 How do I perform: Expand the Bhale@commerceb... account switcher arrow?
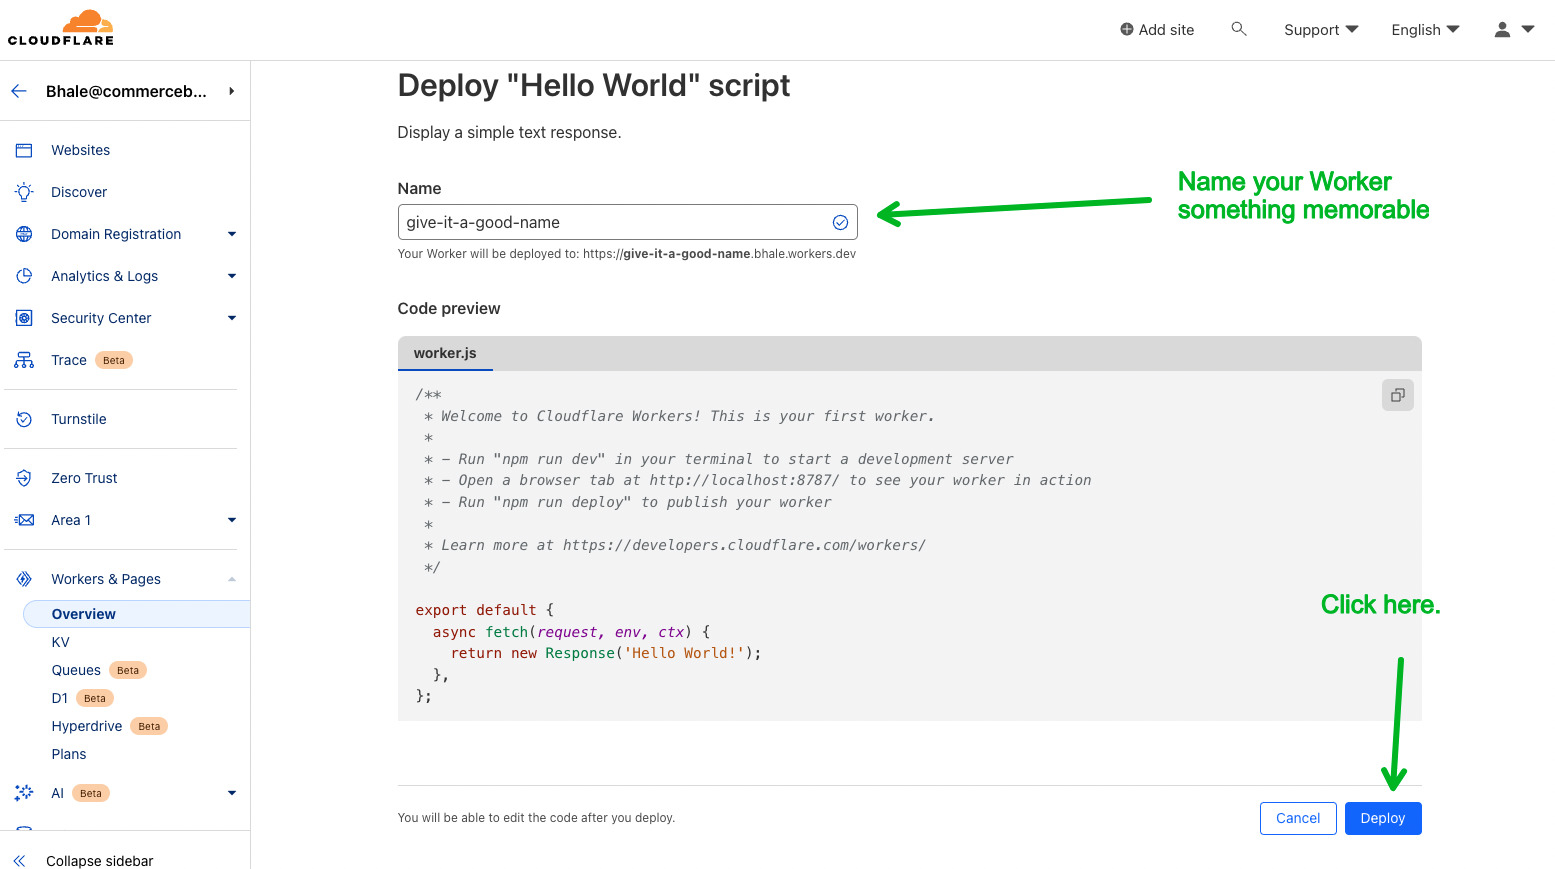(231, 91)
